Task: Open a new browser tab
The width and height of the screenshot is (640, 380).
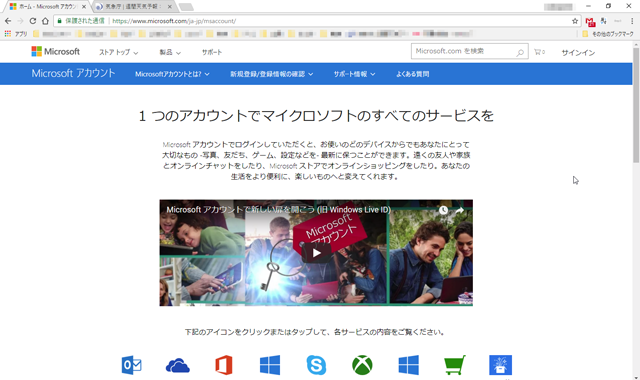Action: 186,7
